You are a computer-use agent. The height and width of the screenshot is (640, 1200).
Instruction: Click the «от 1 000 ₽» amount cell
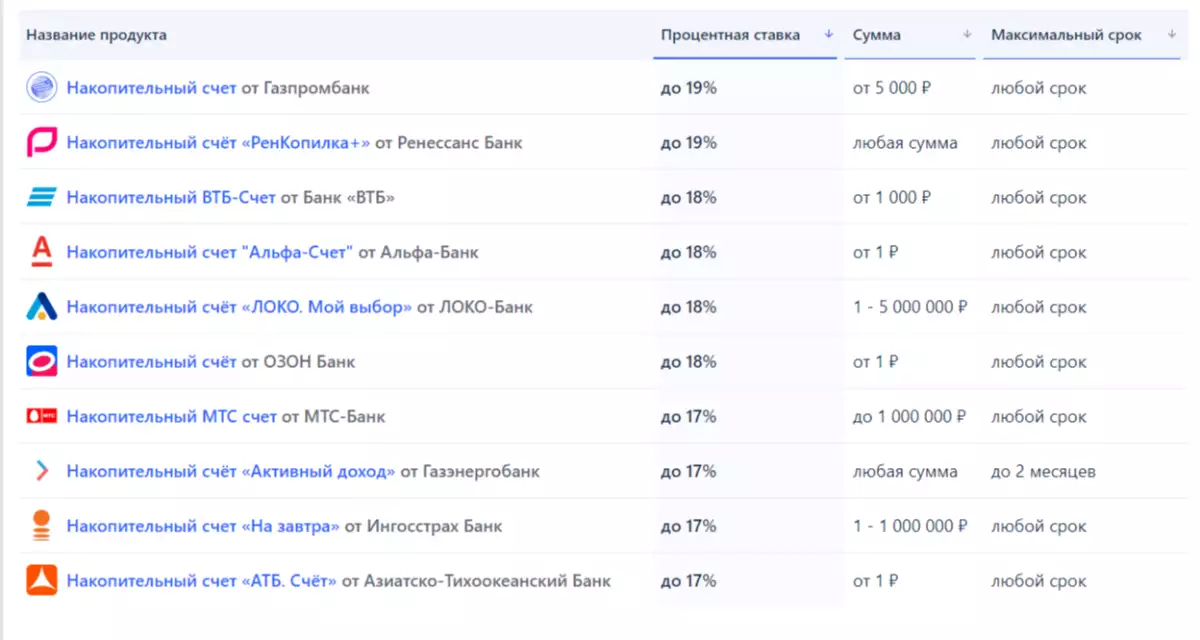tap(892, 198)
